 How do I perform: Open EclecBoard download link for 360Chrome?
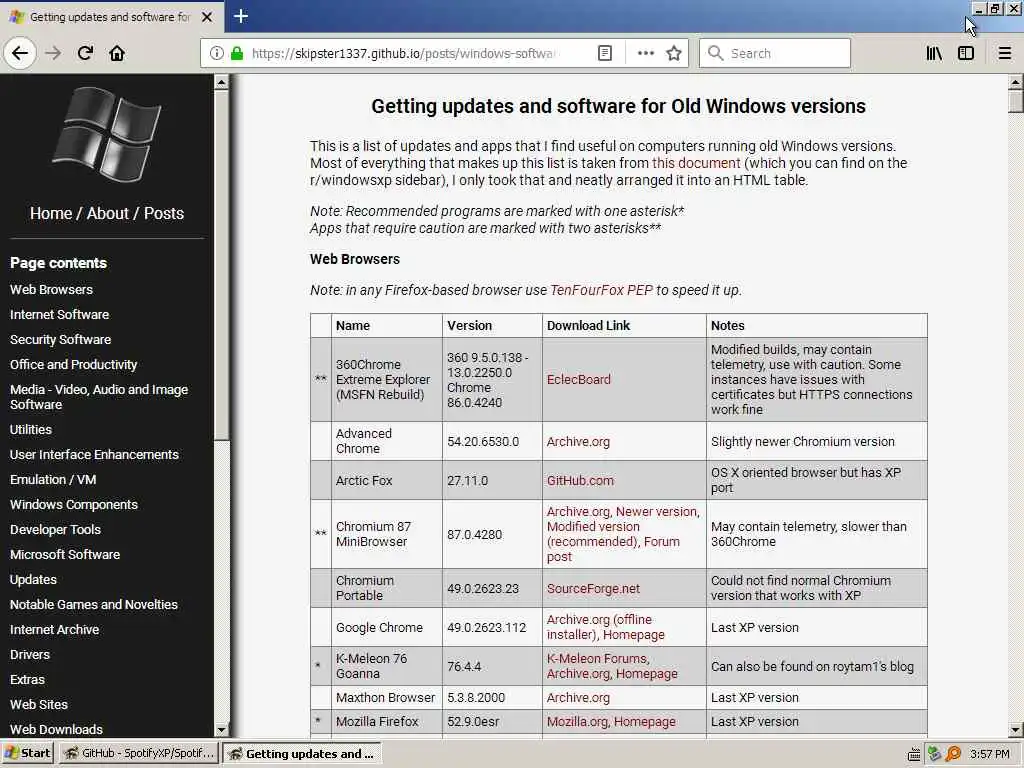click(579, 379)
